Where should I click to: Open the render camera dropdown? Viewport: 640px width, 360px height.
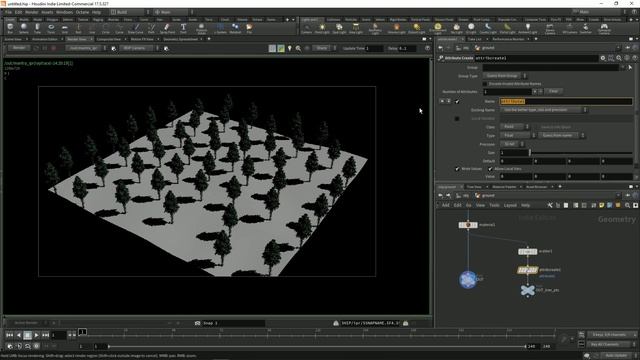[138, 48]
